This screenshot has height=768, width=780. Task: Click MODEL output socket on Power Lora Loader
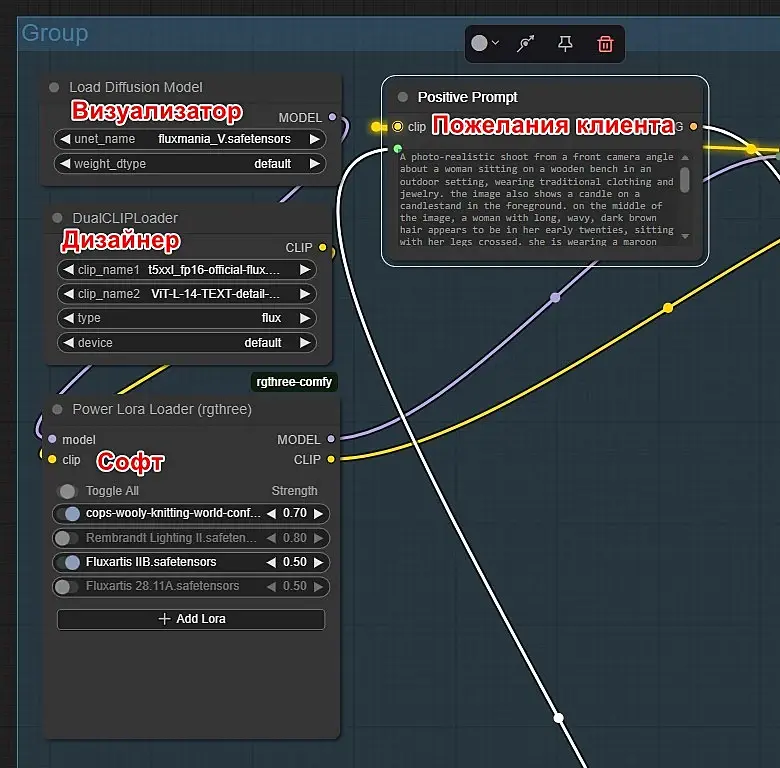click(x=331, y=439)
